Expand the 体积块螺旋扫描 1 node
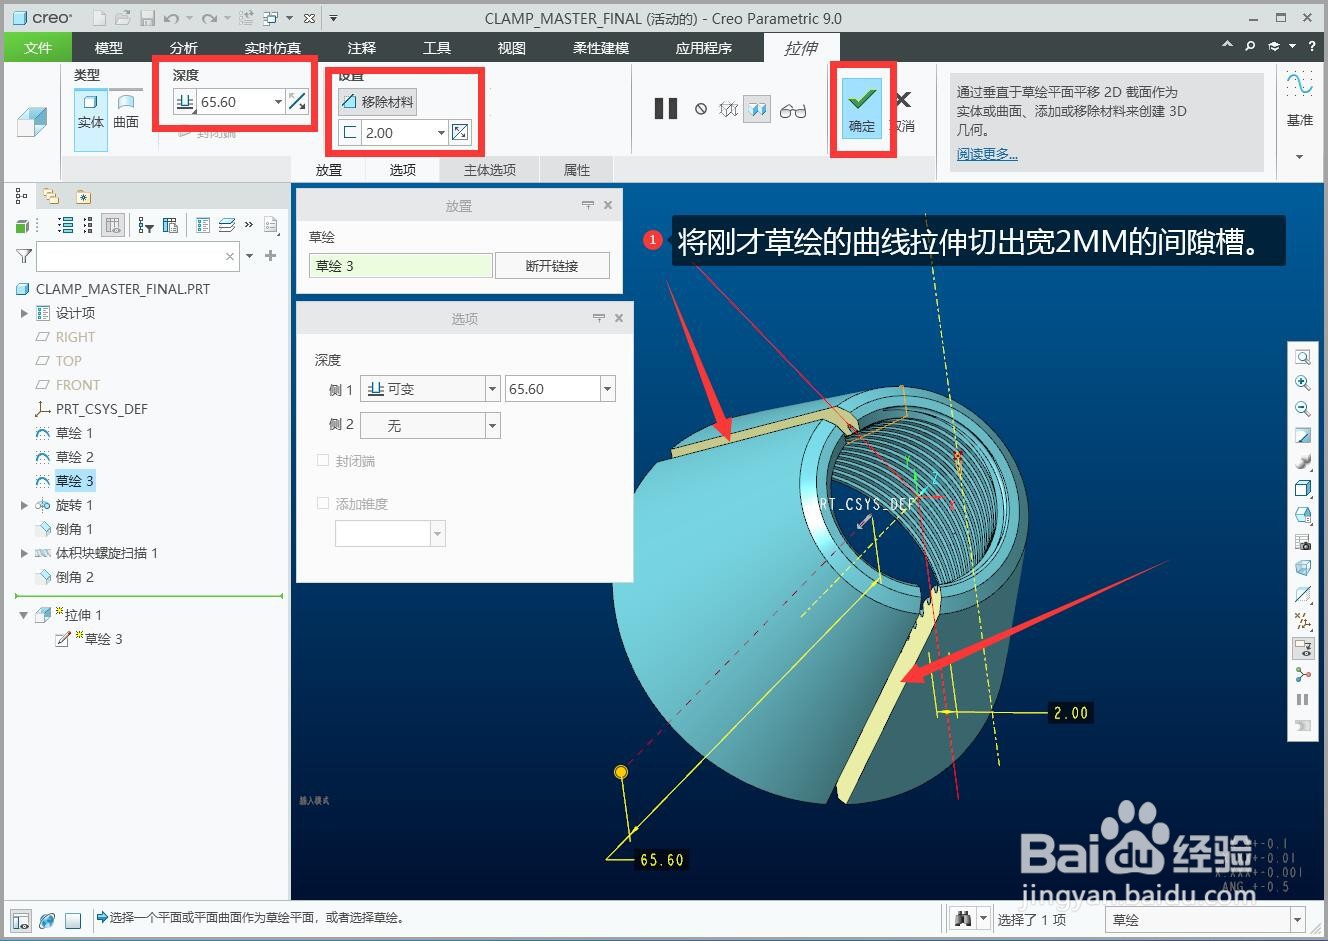Screen dimensions: 1328x941 [x=24, y=553]
